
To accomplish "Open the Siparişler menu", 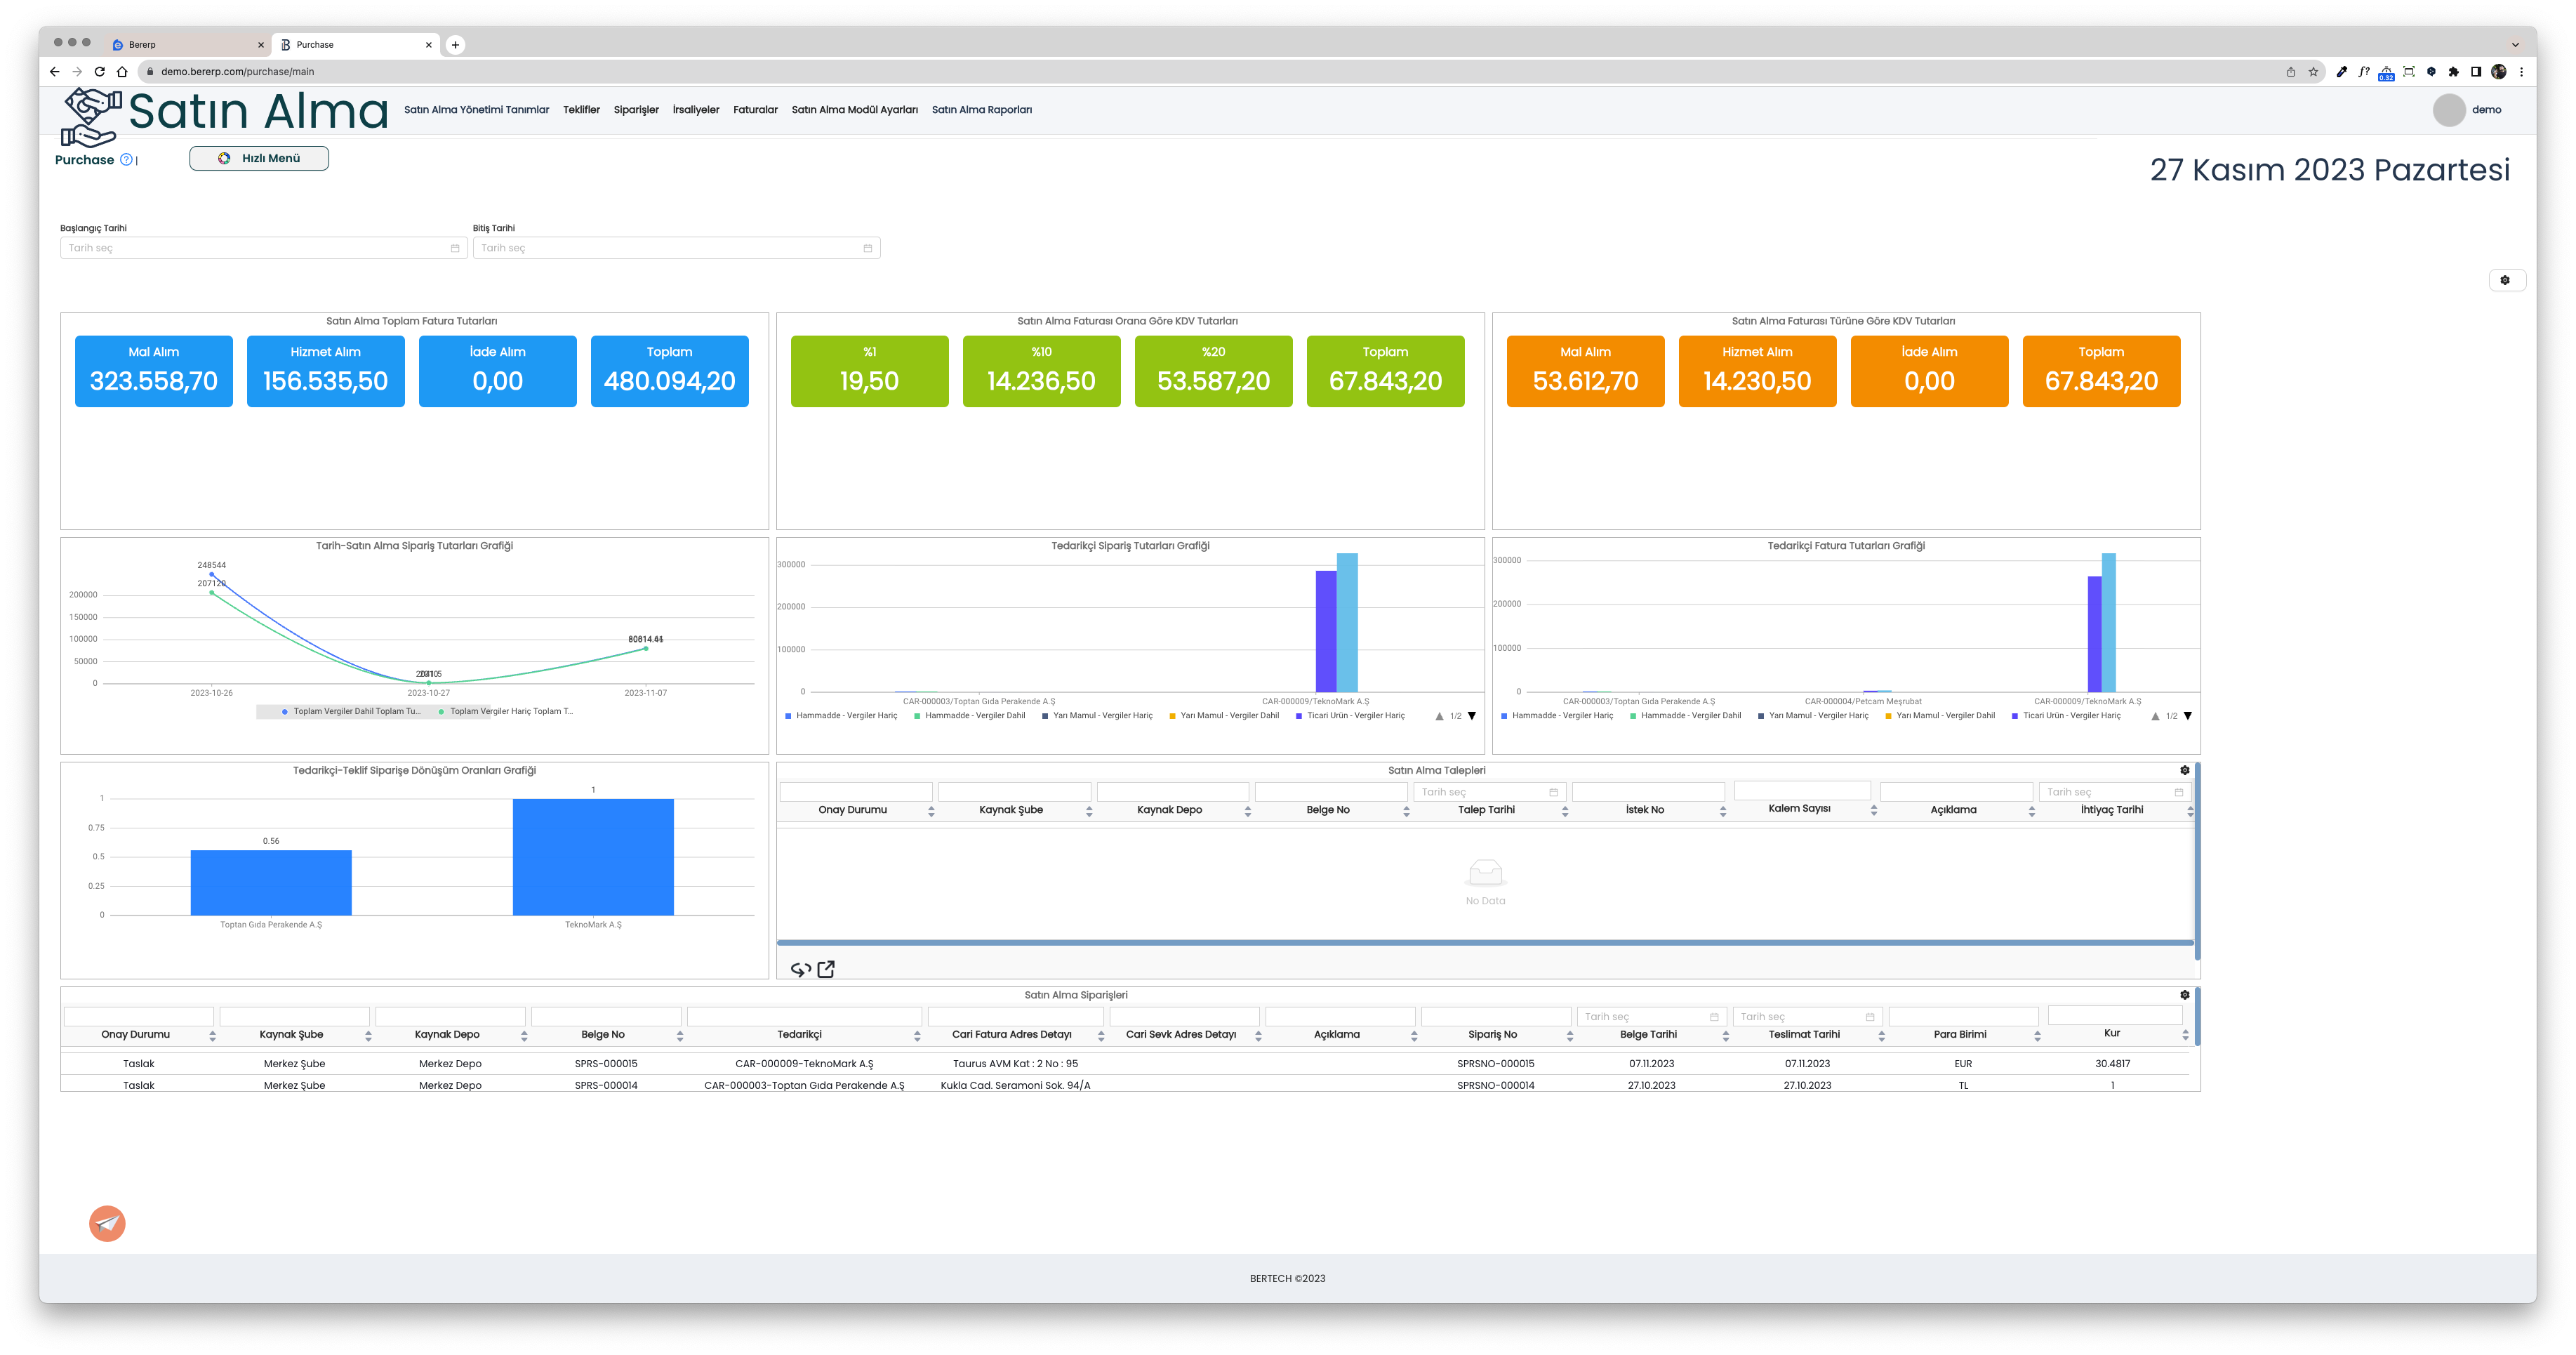I will (636, 110).
